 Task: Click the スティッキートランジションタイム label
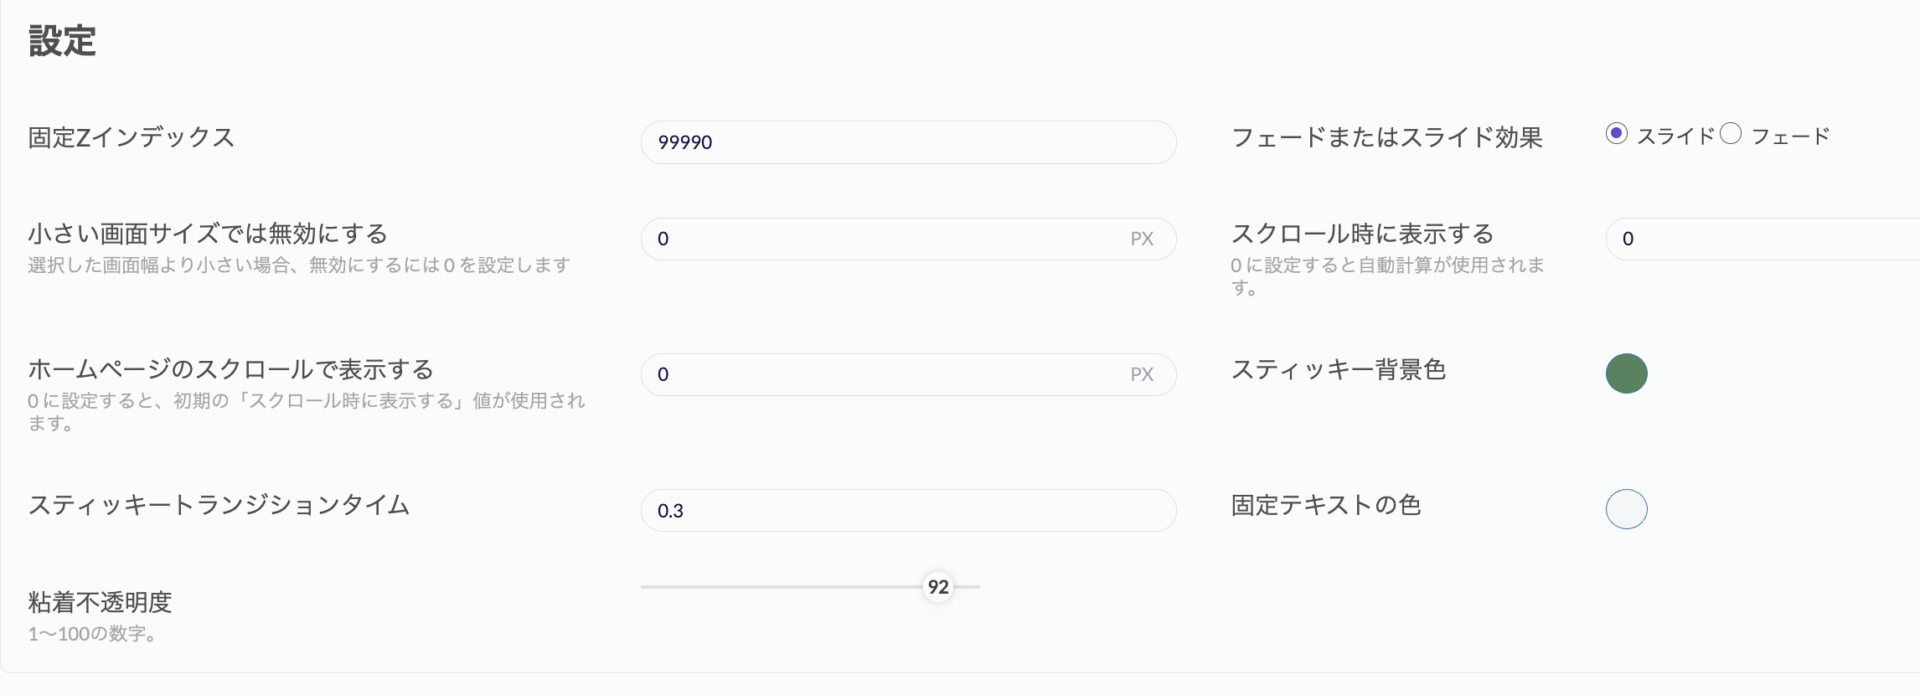219,505
